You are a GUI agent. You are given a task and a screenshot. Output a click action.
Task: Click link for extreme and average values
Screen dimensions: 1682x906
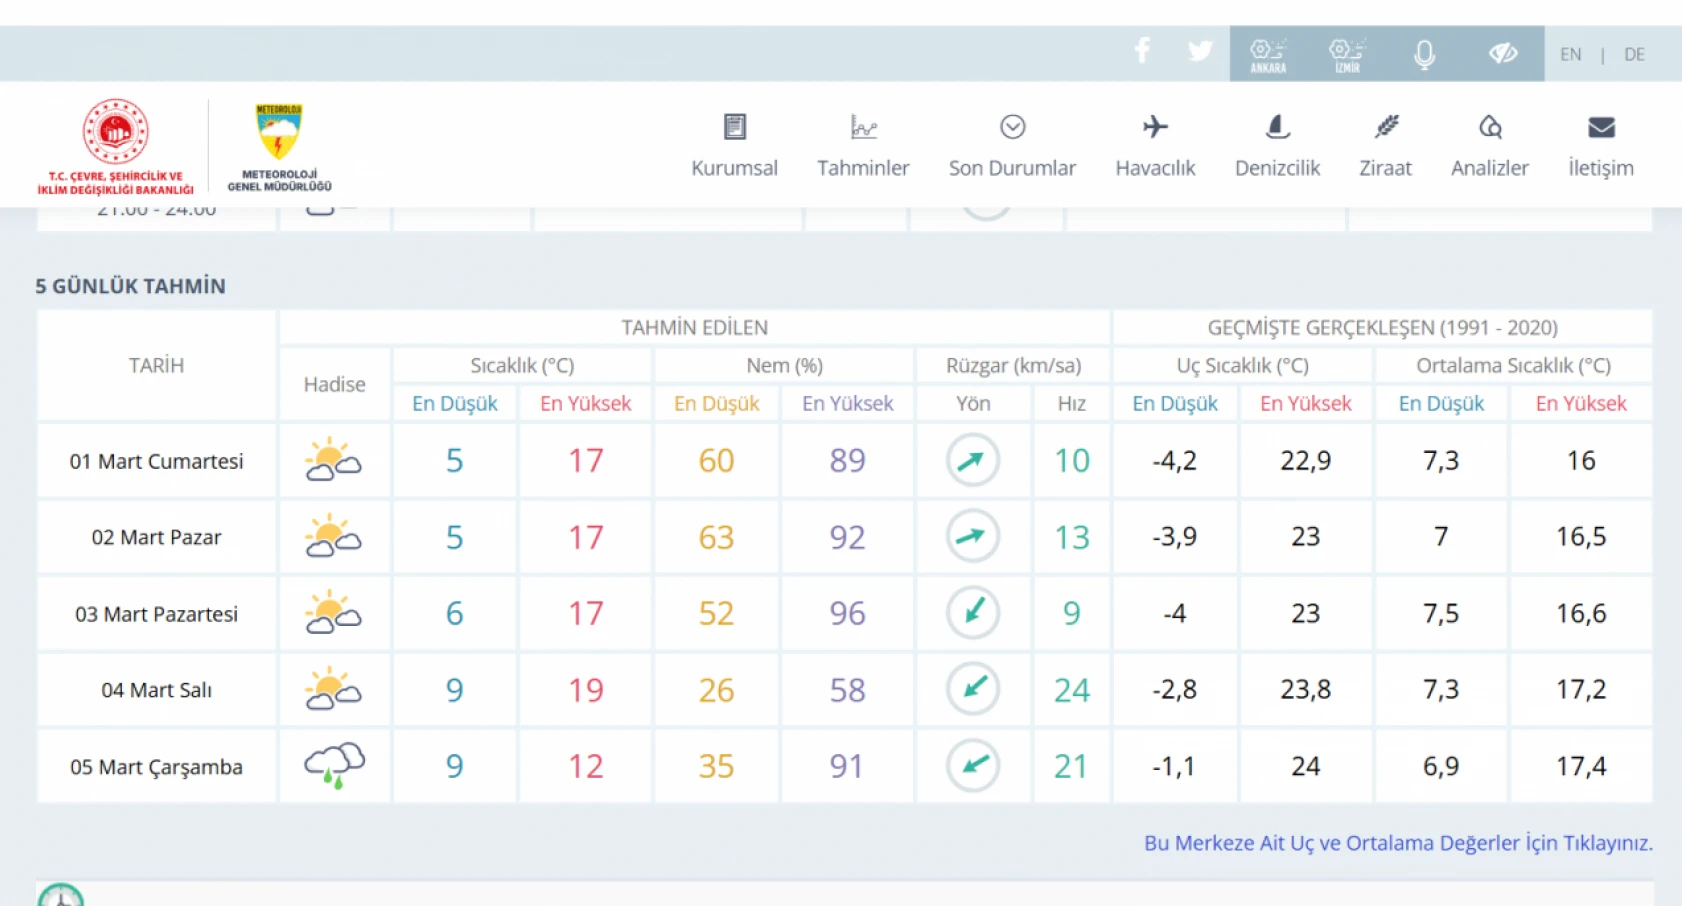tap(1397, 843)
